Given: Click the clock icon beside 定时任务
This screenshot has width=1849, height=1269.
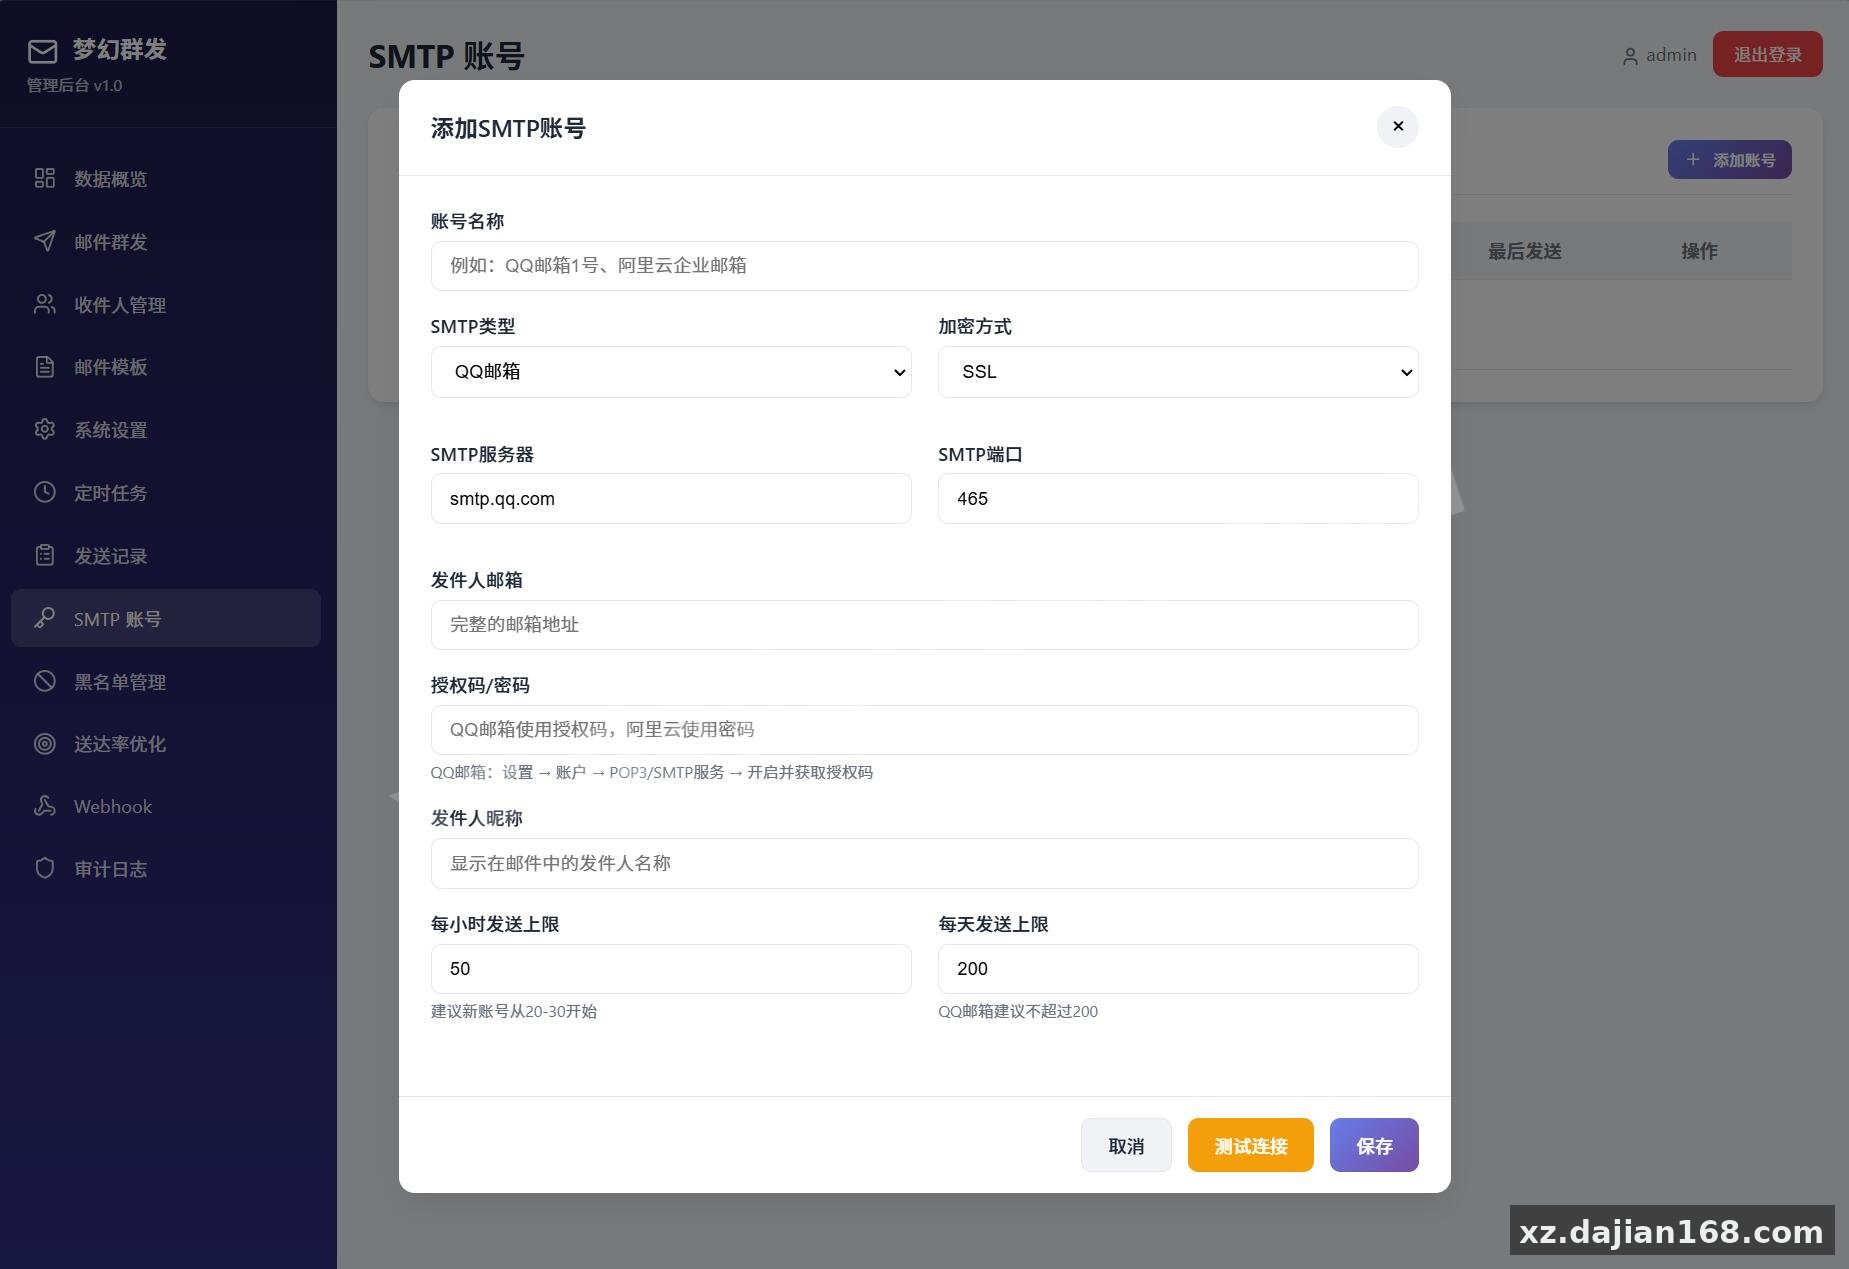Looking at the screenshot, I should [45, 492].
